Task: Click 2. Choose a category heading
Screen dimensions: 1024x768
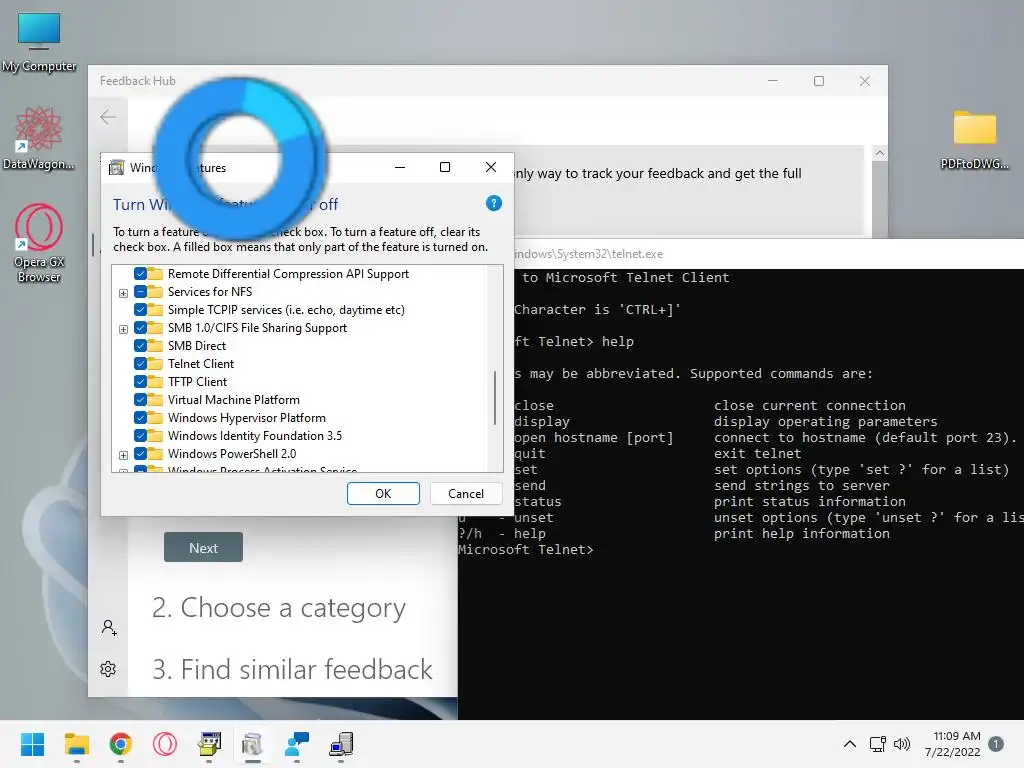Action: click(x=279, y=607)
